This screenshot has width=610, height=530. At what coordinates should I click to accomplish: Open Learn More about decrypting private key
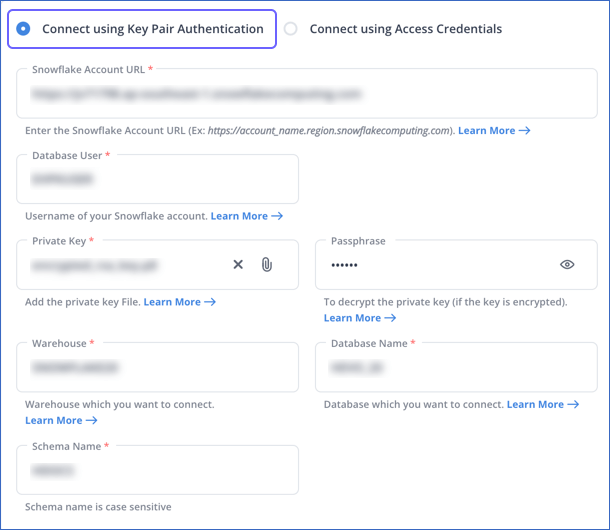point(360,318)
